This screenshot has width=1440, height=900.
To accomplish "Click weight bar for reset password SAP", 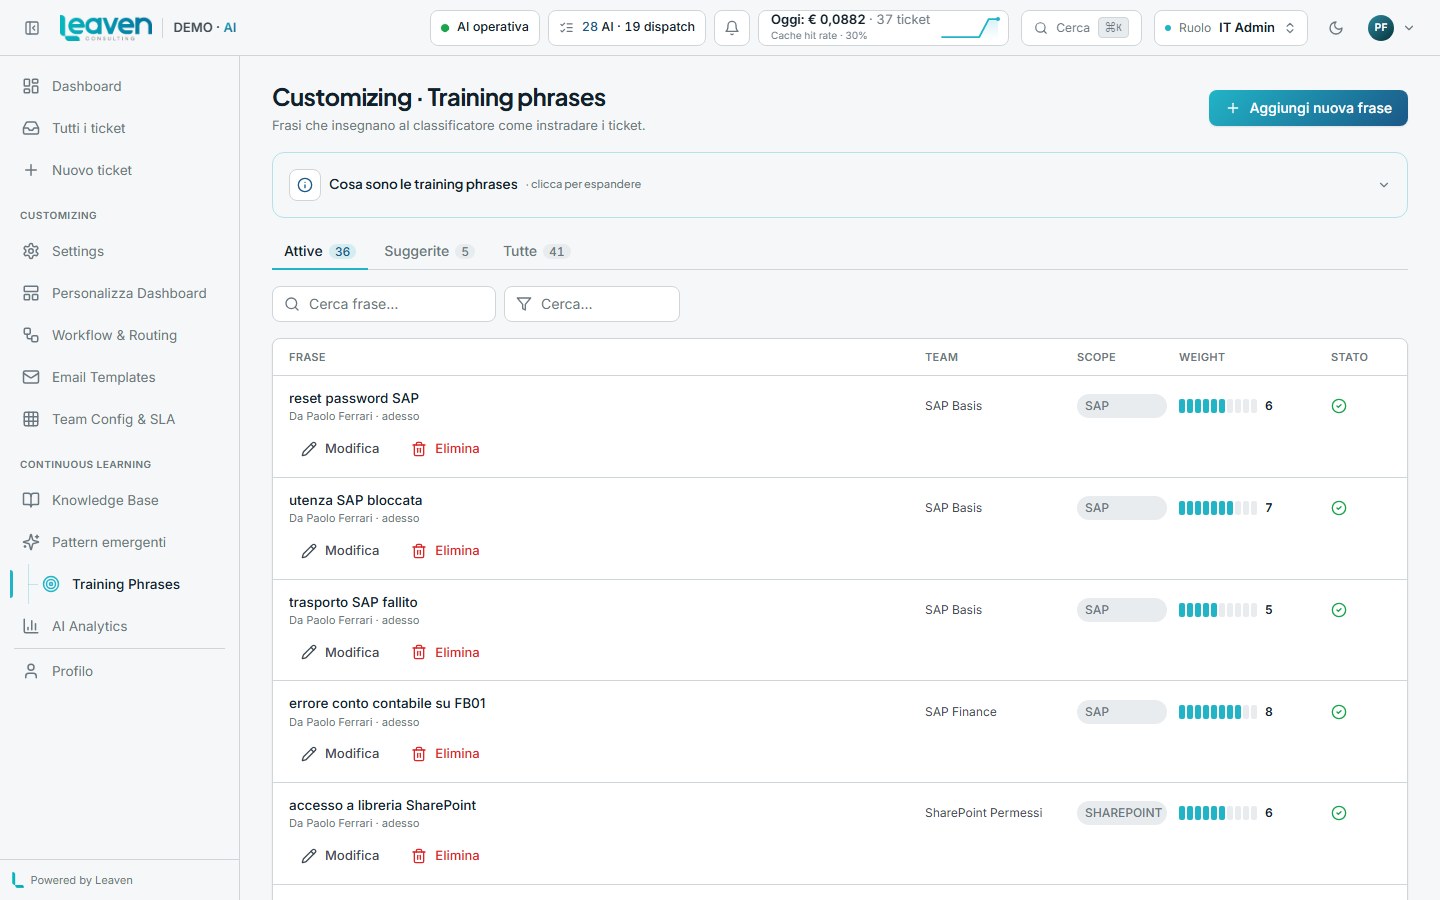I will point(1218,406).
